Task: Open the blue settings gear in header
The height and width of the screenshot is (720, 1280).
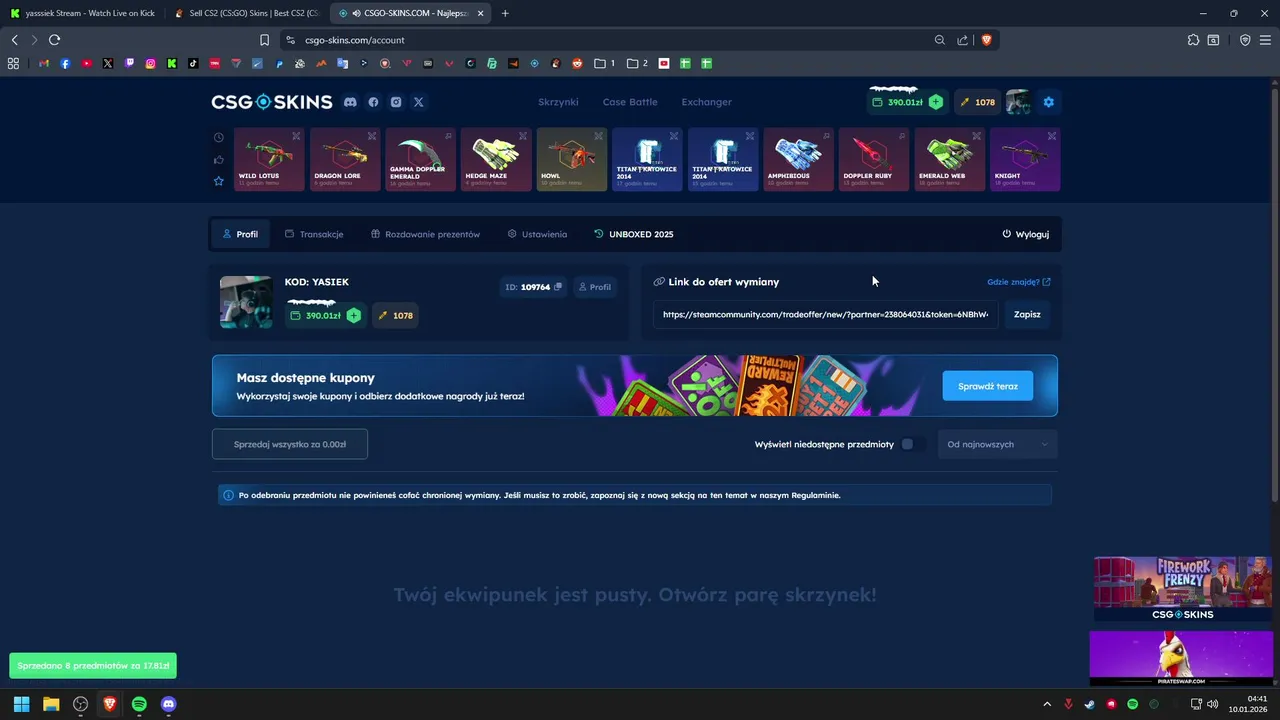Action: pyautogui.click(x=1048, y=102)
